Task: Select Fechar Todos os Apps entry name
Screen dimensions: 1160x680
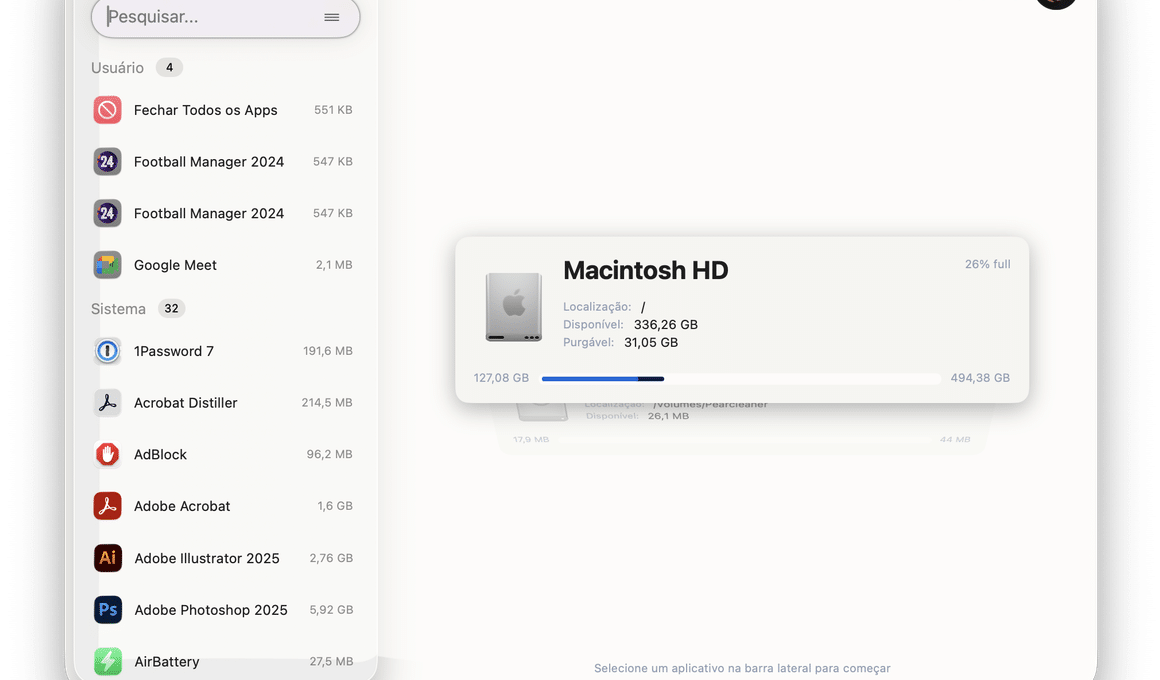Action: (206, 110)
